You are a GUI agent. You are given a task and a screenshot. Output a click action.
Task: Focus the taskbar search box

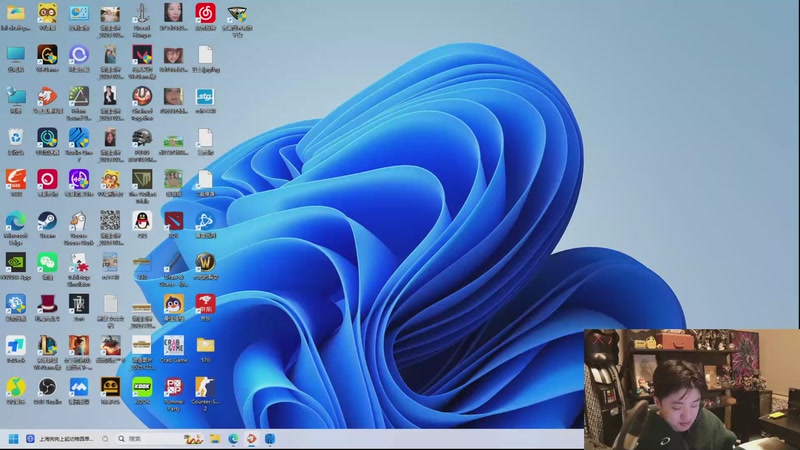pyautogui.click(x=159, y=439)
